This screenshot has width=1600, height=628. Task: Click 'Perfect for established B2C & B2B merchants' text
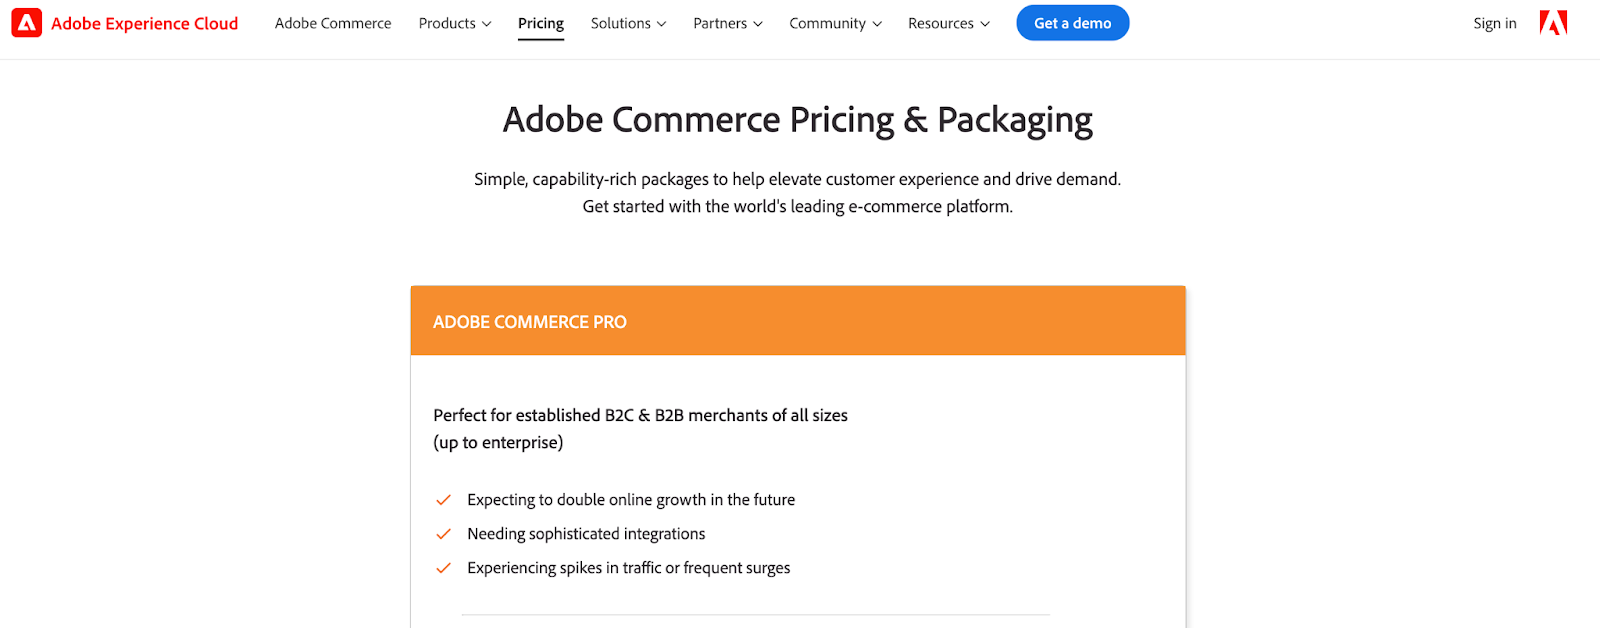[x=640, y=415]
